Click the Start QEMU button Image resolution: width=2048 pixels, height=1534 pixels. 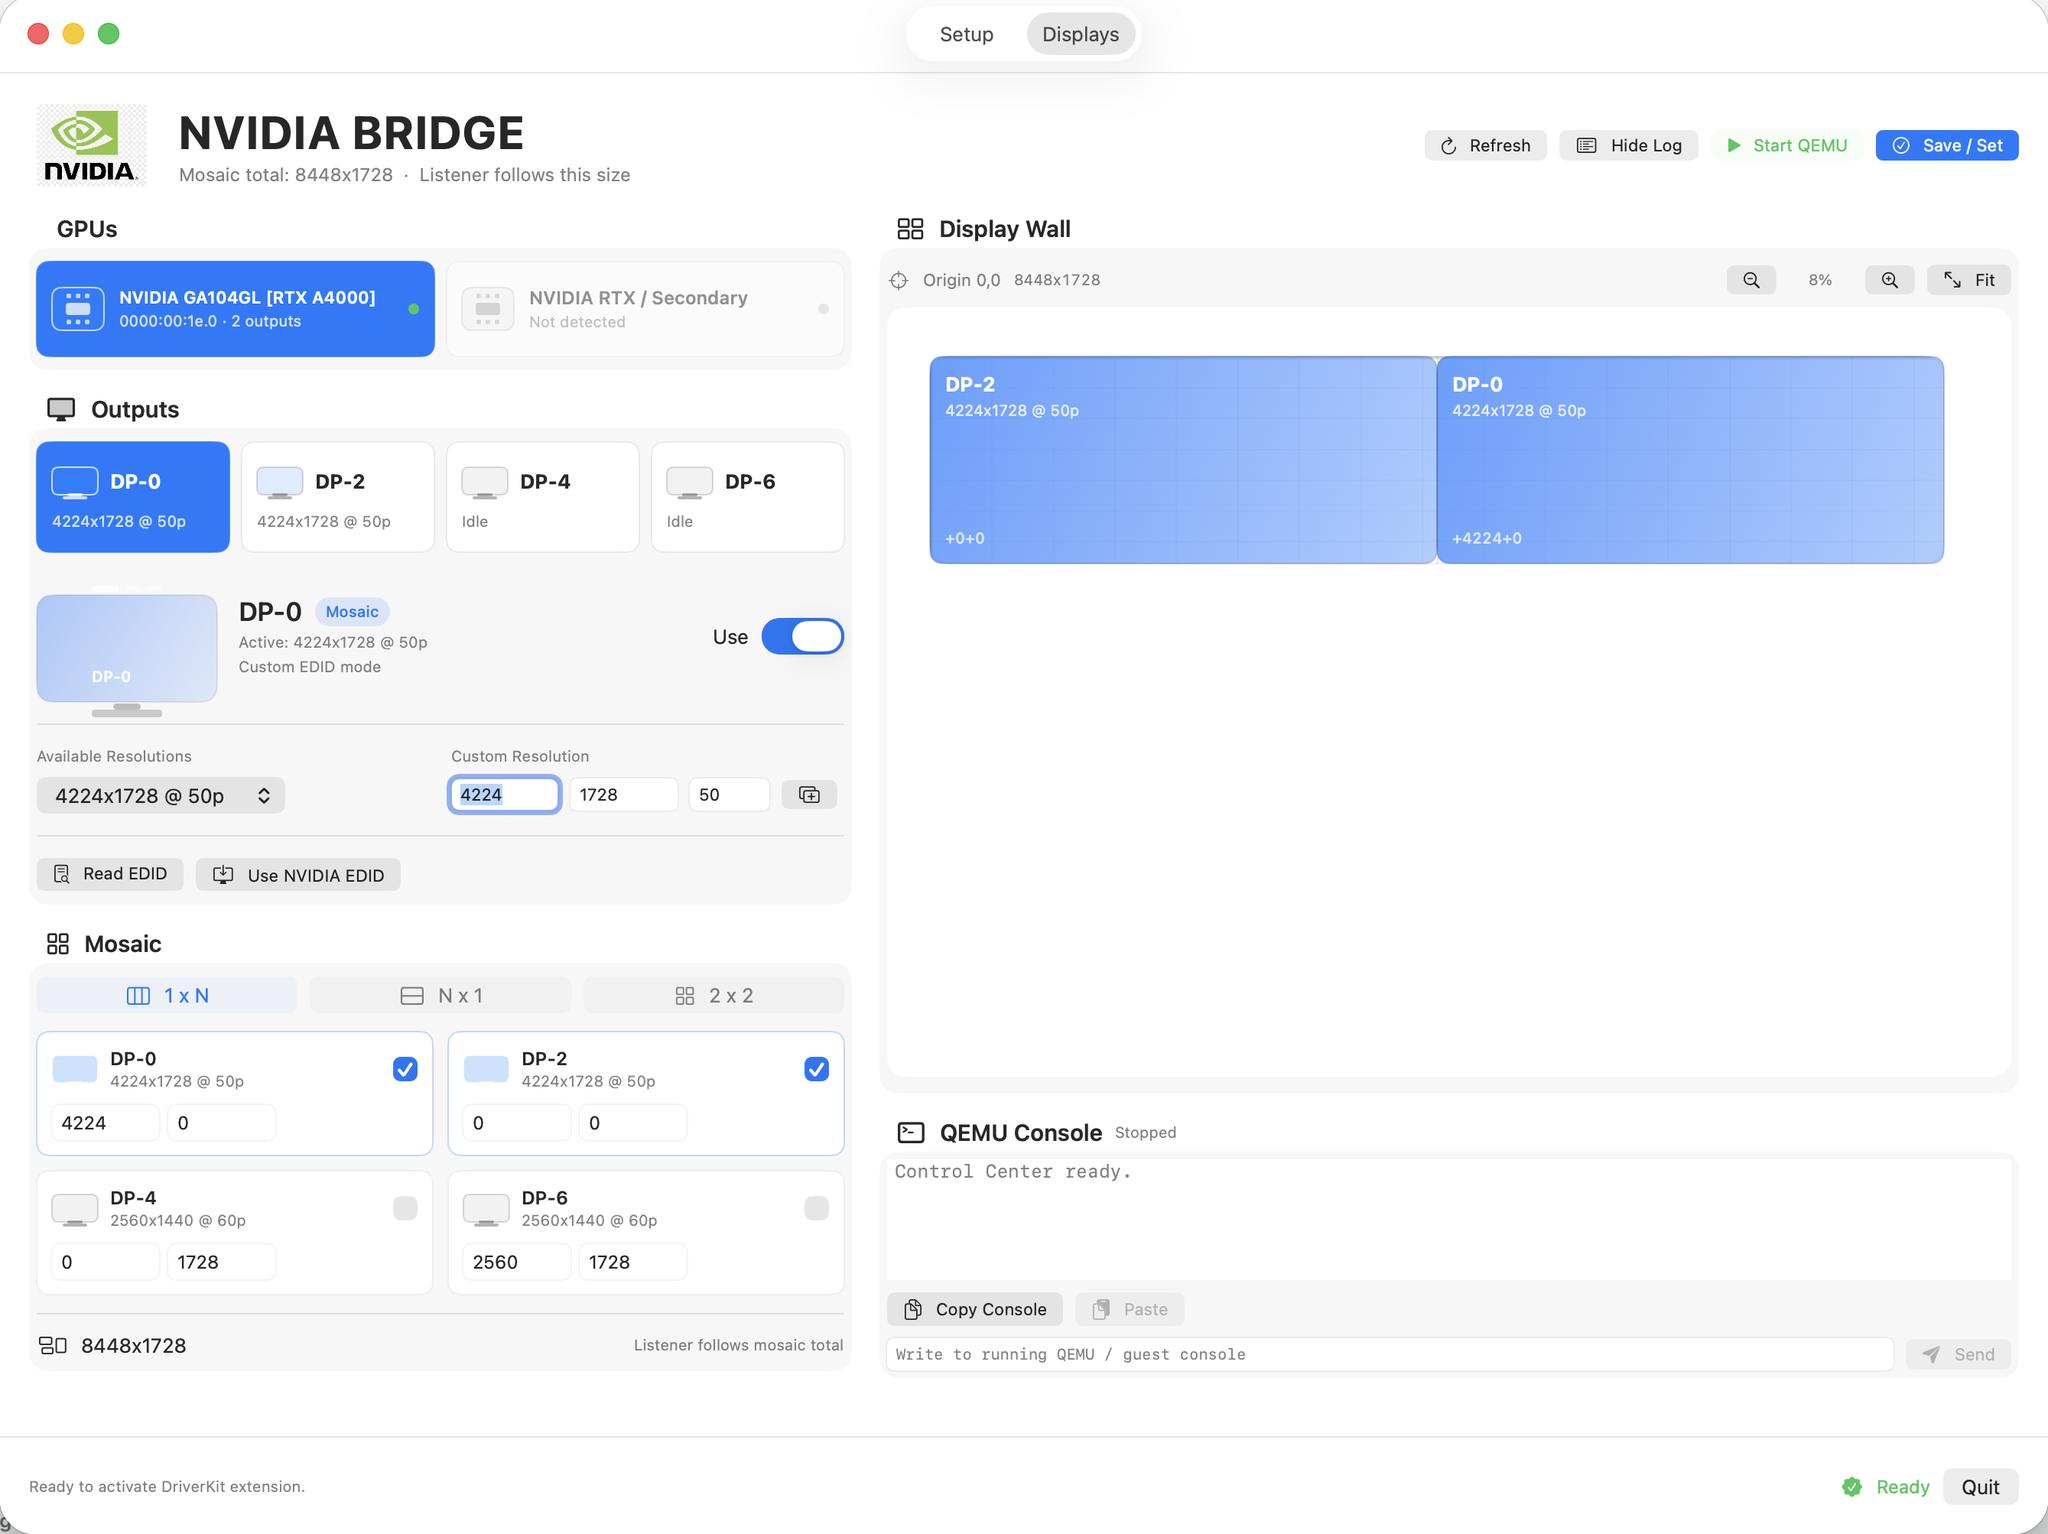[x=1787, y=145]
